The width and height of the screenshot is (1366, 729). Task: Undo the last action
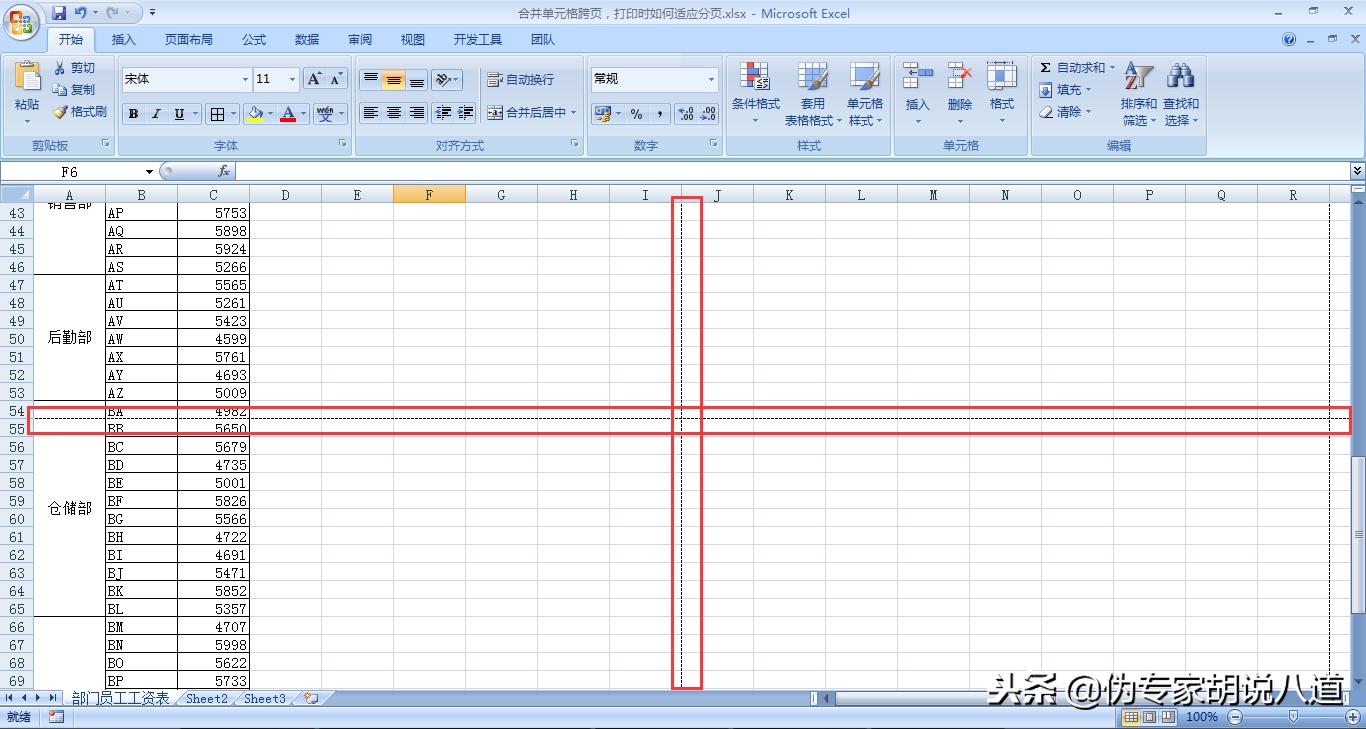tap(81, 13)
